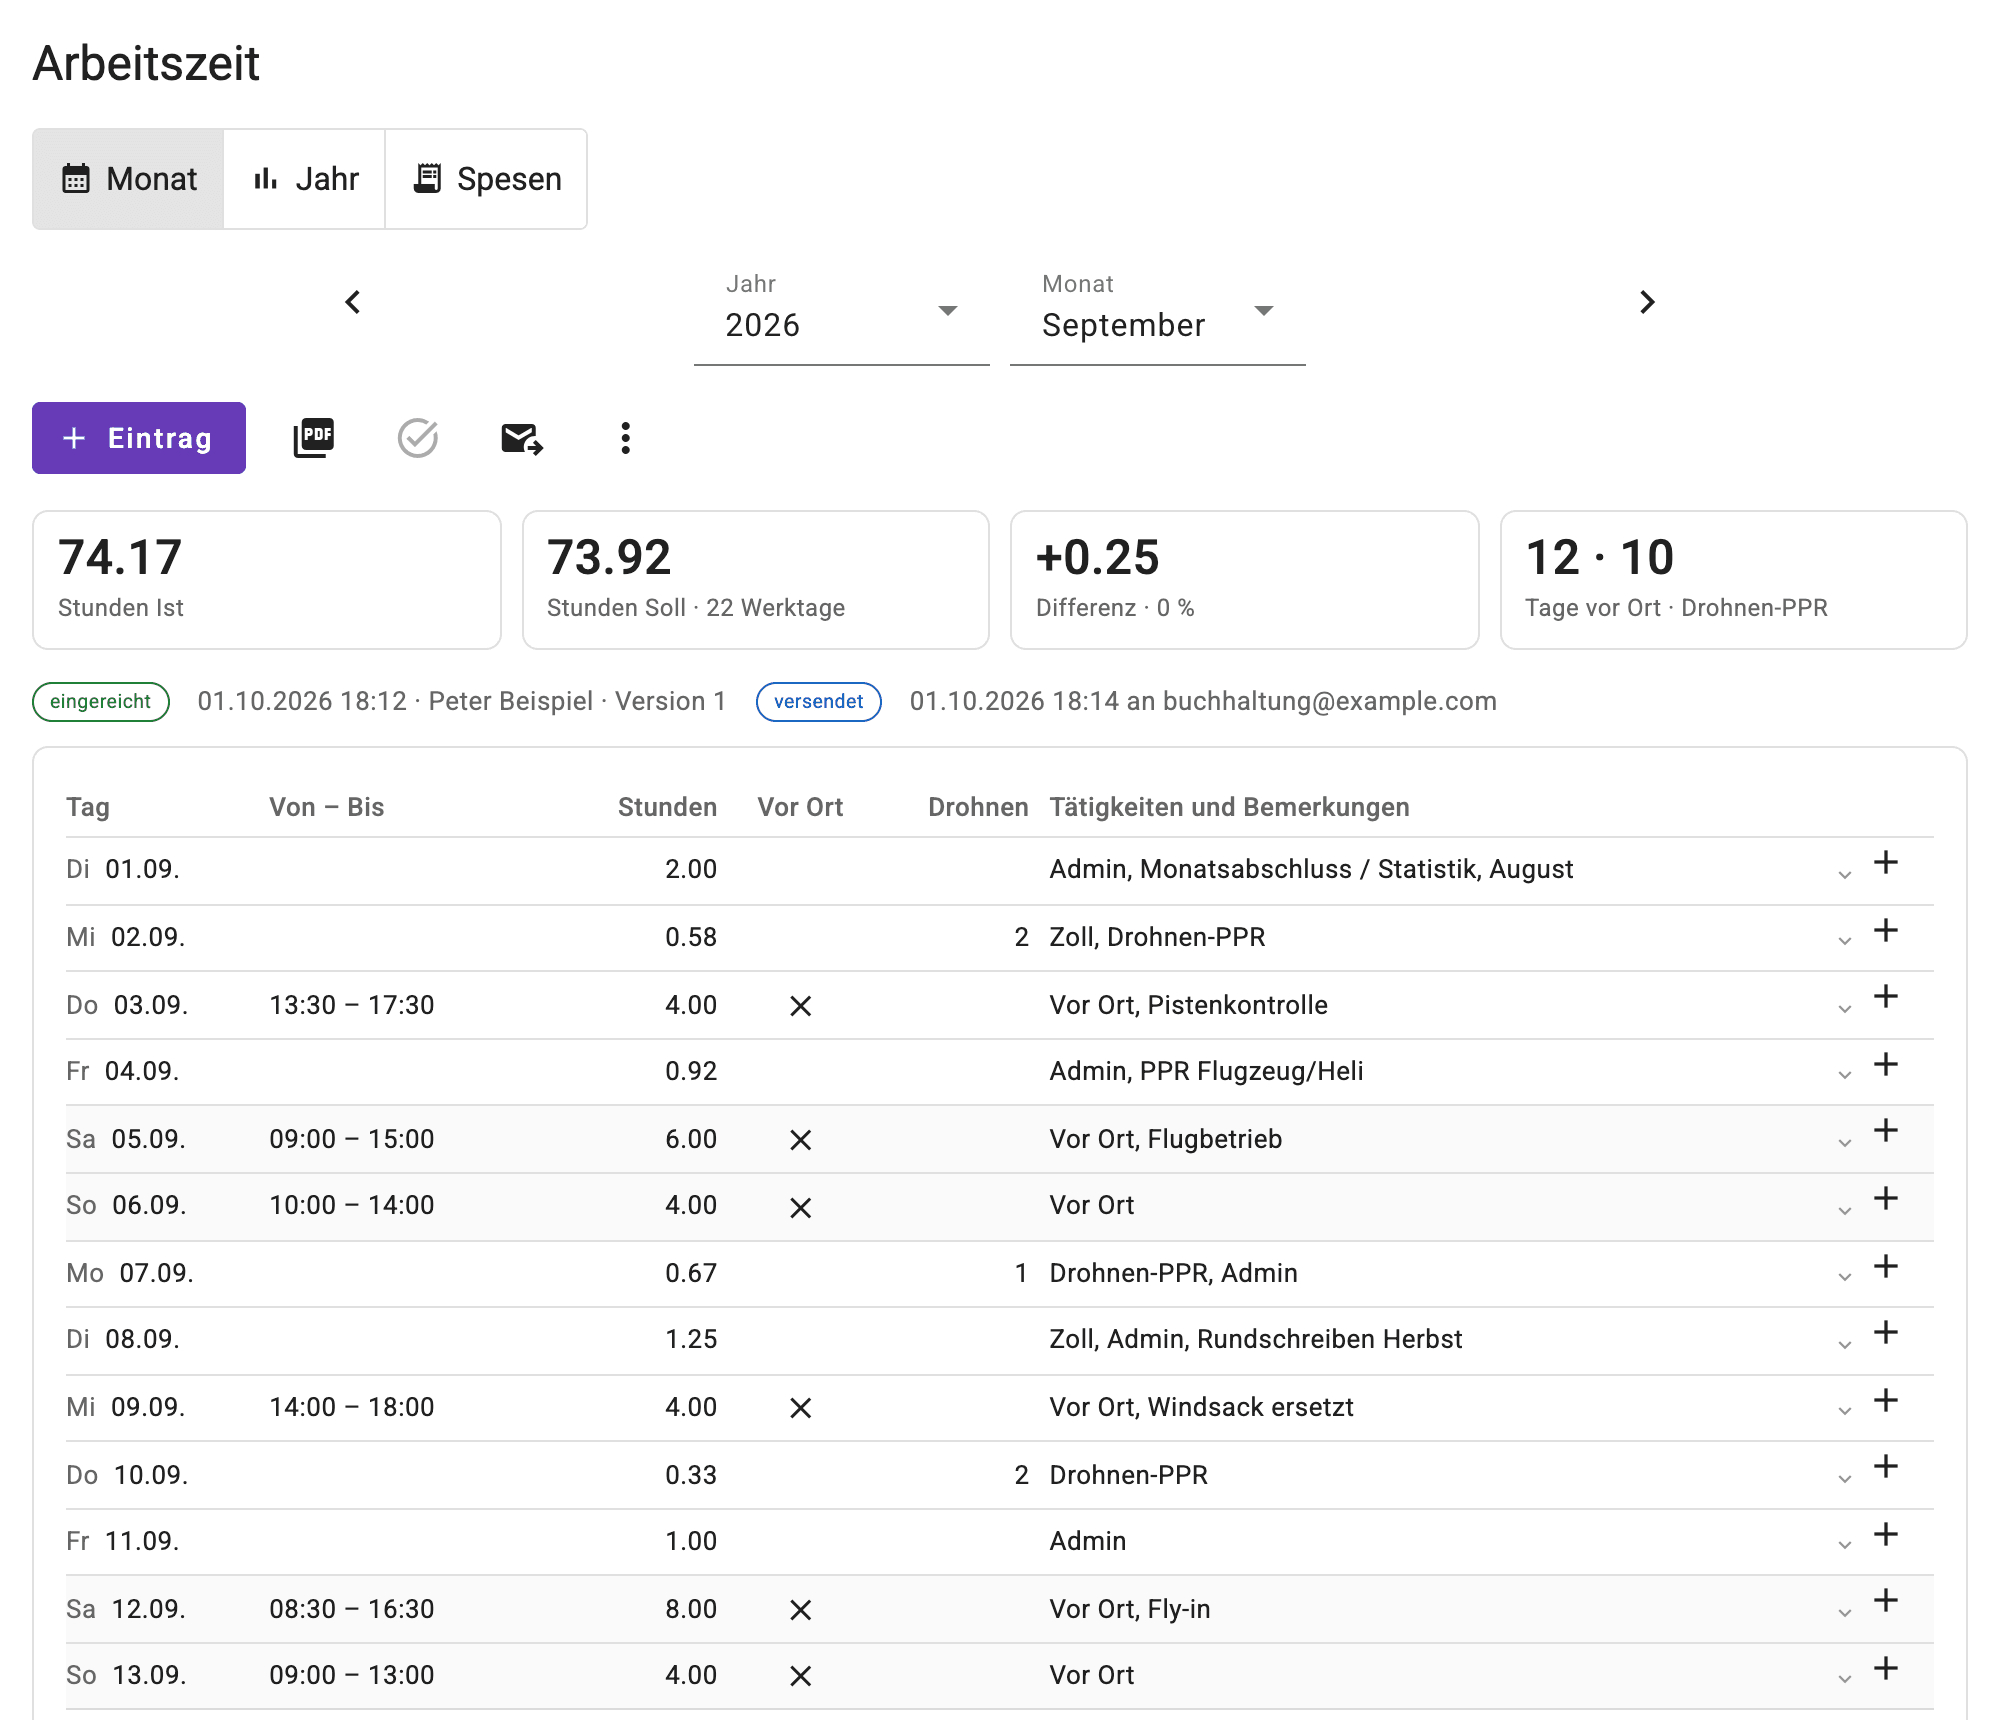Image resolution: width=2000 pixels, height=1720 pixels.
Task: Click the Differenz +0.25 card
Action: point(1245,580)
